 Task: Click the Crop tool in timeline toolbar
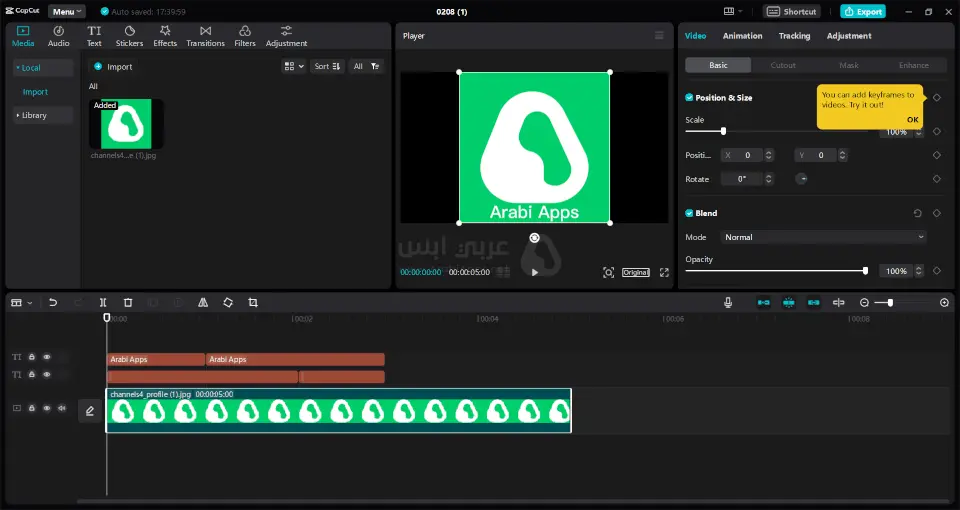(x=253, y=302)
